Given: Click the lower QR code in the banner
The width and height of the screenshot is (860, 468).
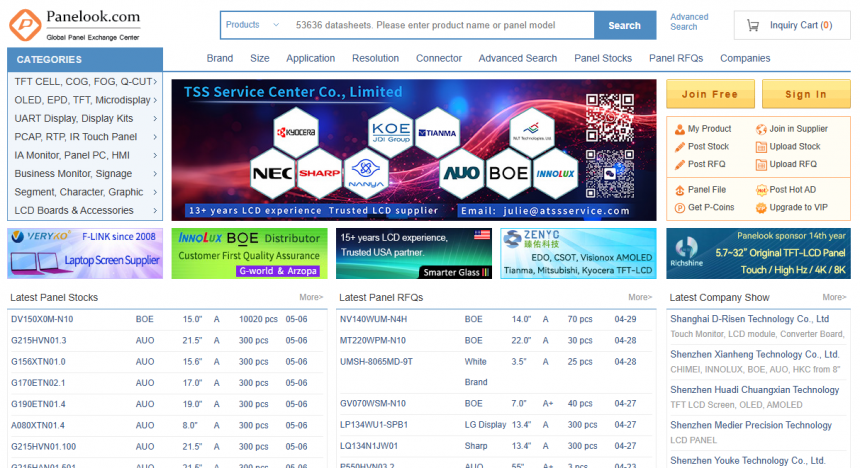Looking at the screenshot, I should [x=609, y=173].
